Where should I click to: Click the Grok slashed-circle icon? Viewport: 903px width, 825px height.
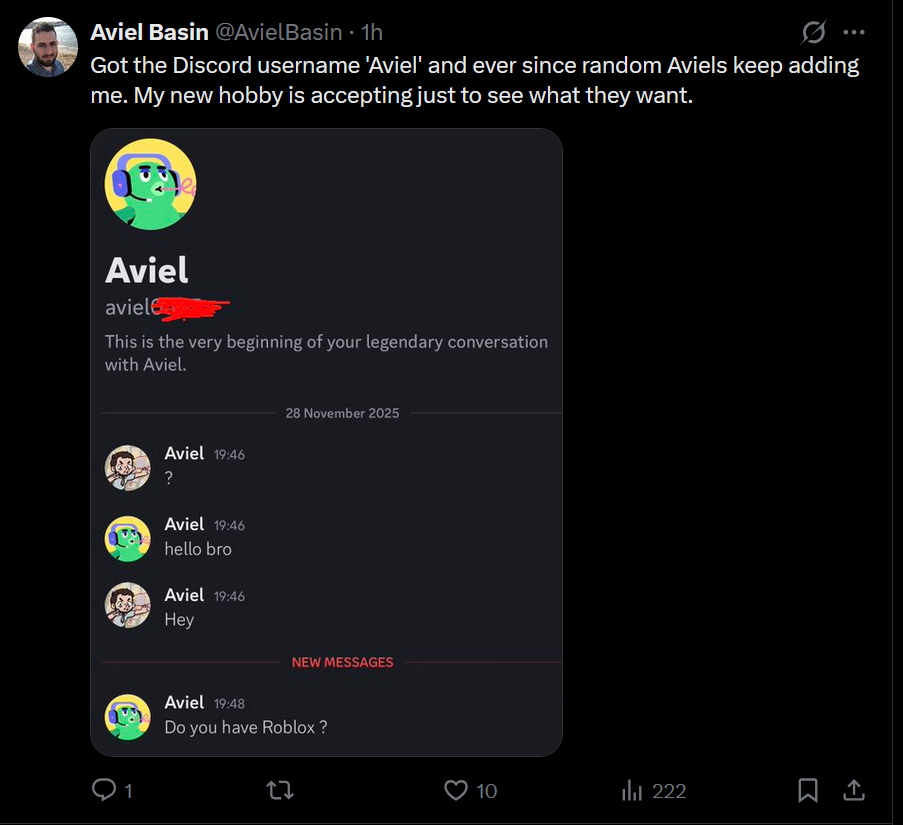point(814,32)
